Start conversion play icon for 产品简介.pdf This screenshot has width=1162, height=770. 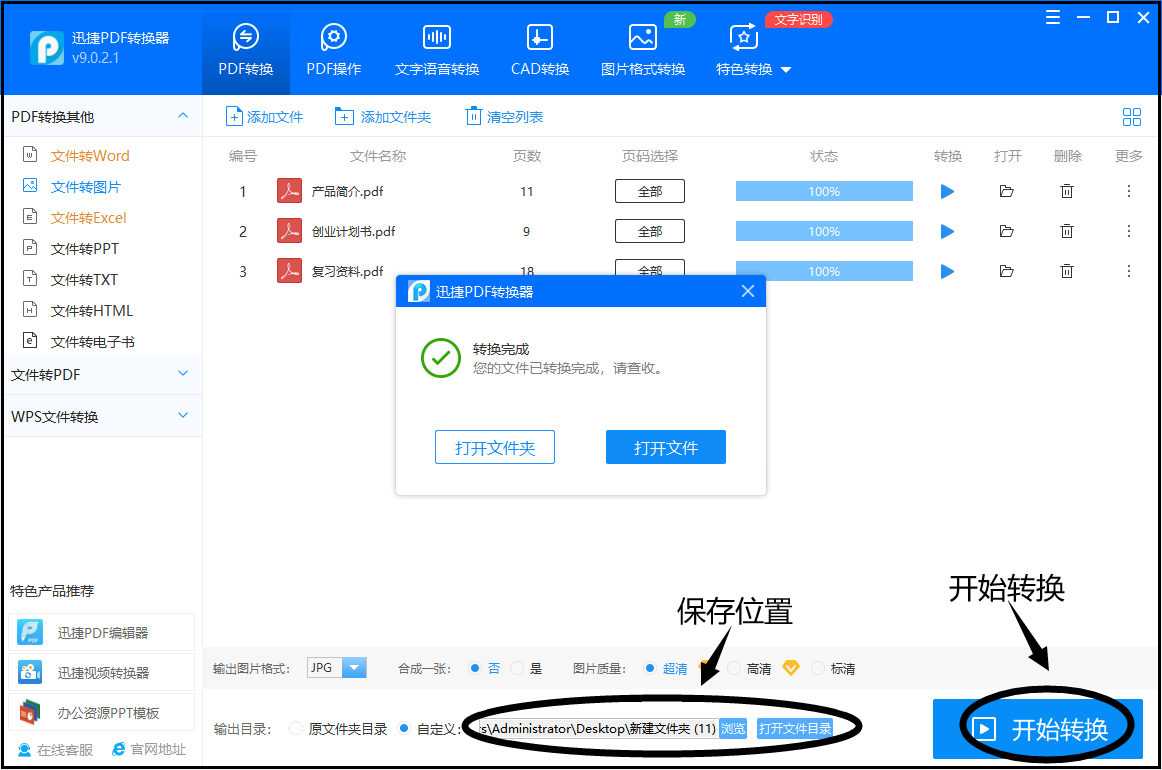(947, 191)
